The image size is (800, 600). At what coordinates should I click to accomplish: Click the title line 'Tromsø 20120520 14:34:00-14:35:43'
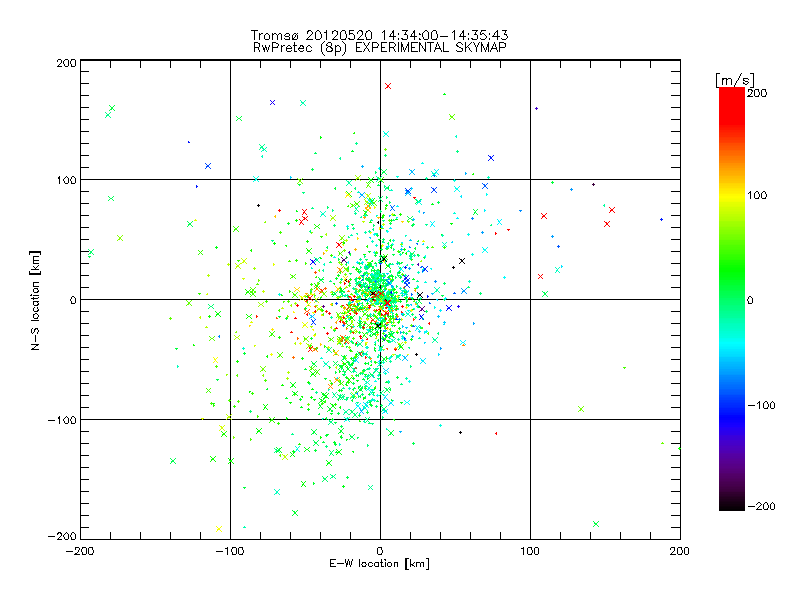tap(379, 35)
